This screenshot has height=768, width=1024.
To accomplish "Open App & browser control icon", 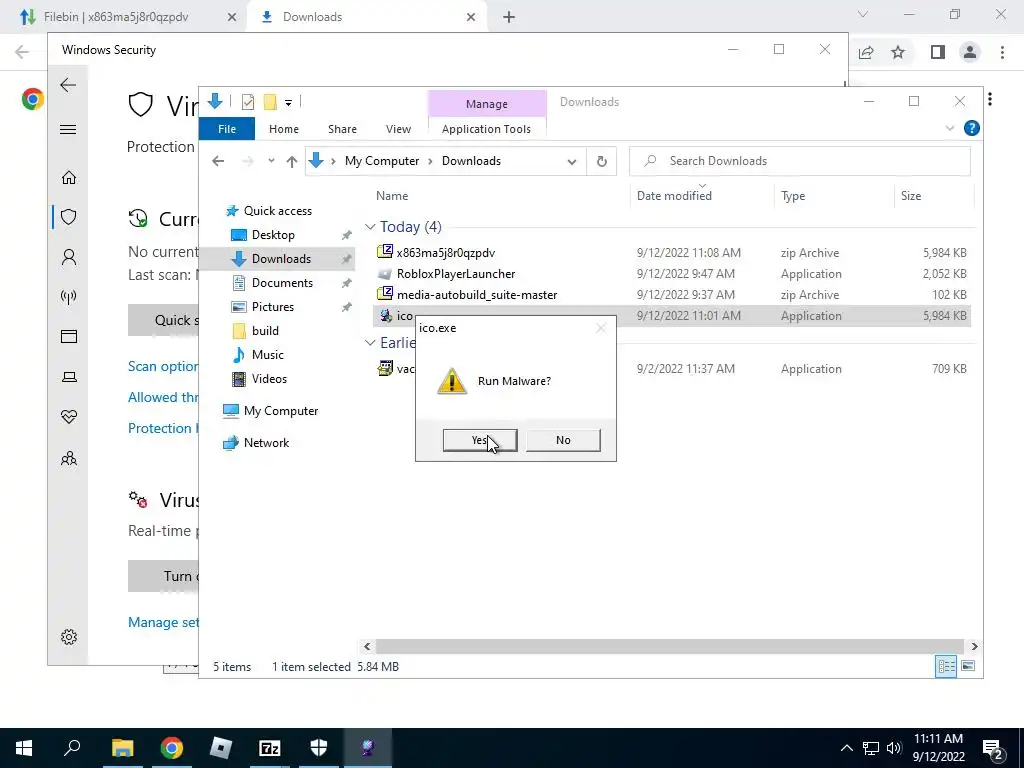I will coord(69,337).
